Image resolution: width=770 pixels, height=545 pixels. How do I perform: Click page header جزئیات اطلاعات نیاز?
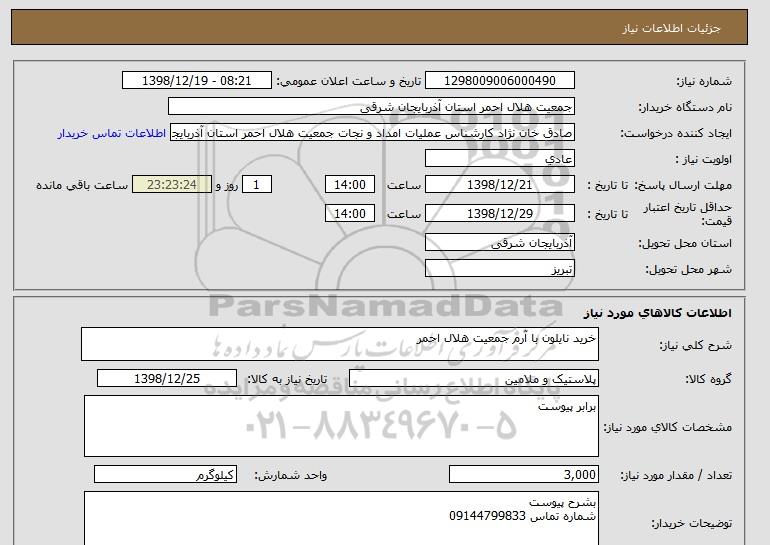[671, 28]
